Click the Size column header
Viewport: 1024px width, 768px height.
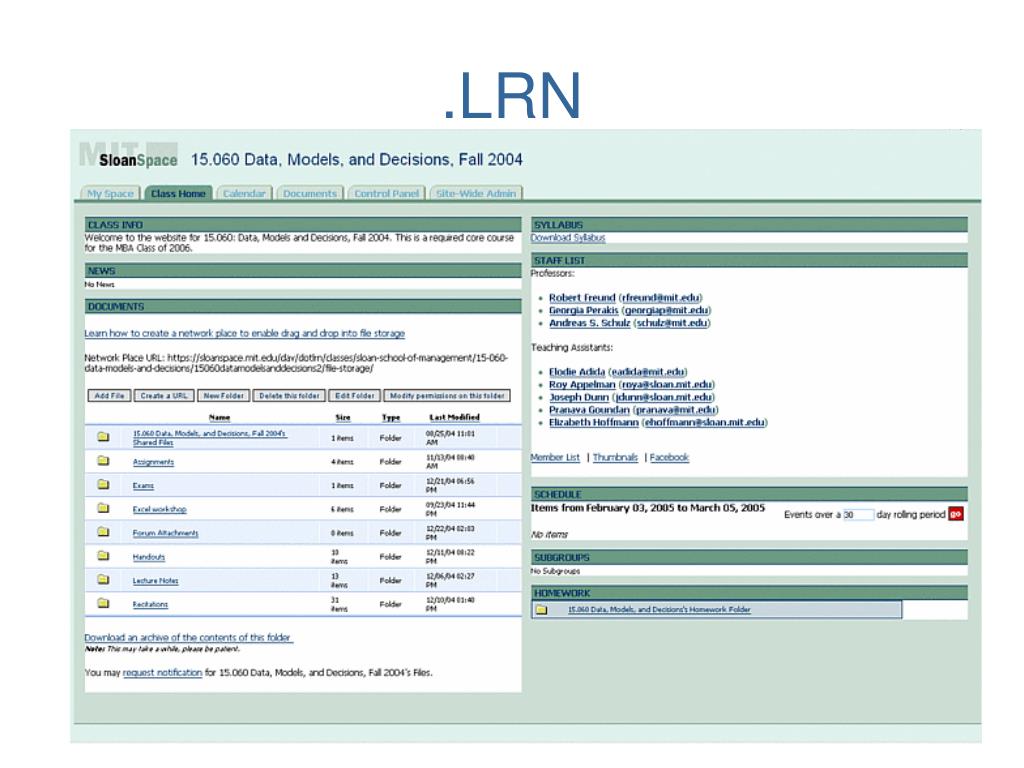(343, 417)
